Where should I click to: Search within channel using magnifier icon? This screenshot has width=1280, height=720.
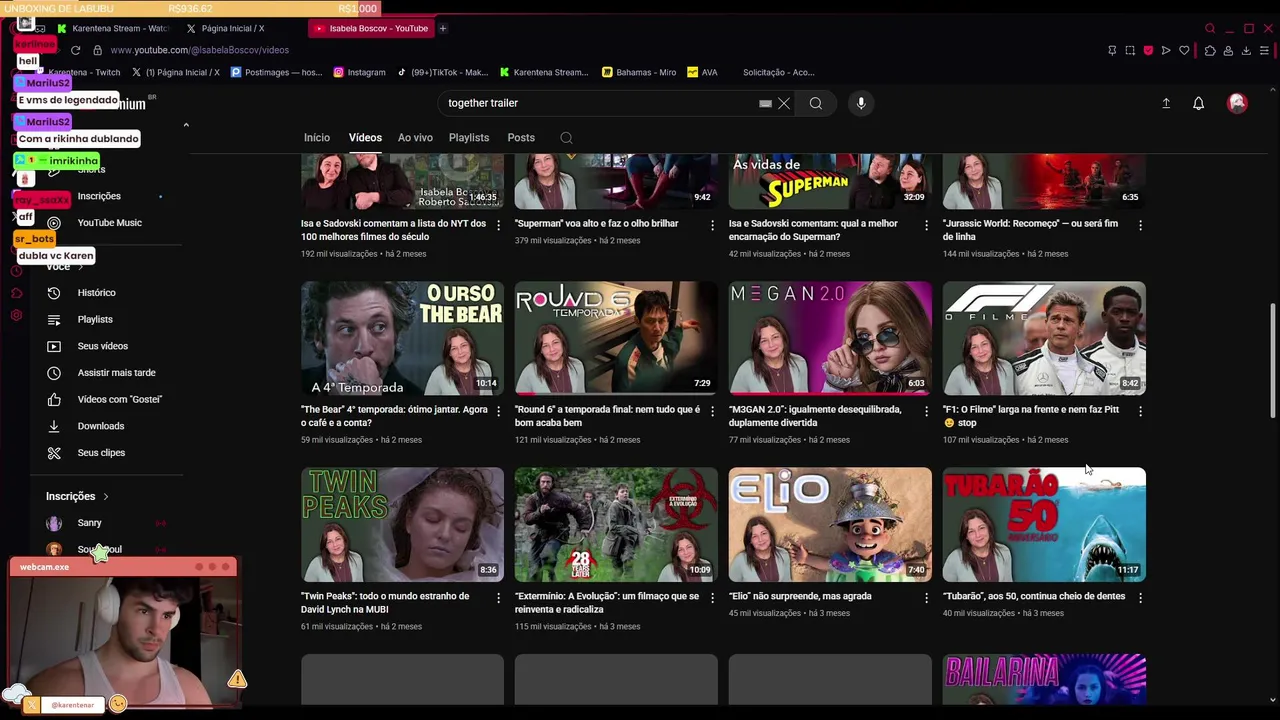tap(566, 138)
